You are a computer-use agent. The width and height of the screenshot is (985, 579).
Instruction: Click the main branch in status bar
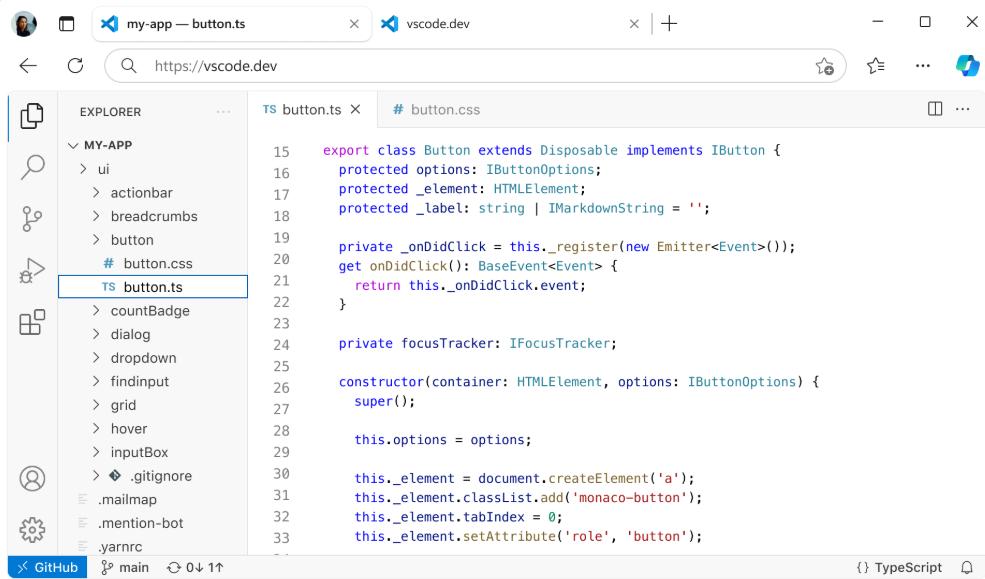[125, 567]
